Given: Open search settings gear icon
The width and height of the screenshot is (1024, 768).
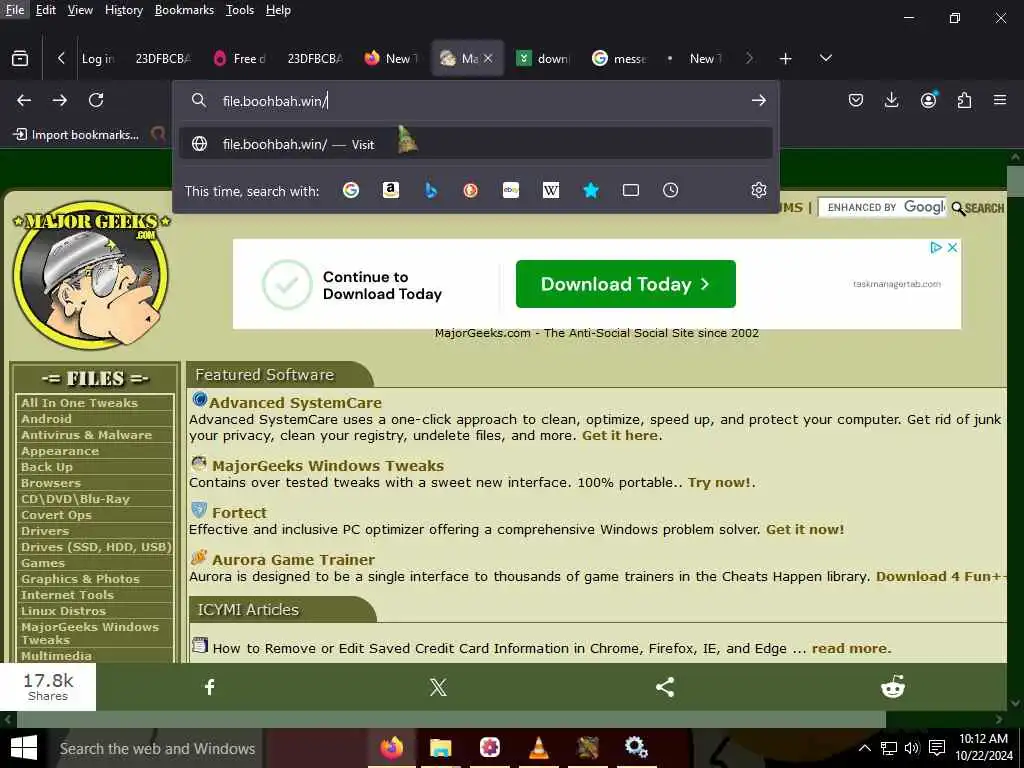Looking at the screenshot, I should click(758, 190).
